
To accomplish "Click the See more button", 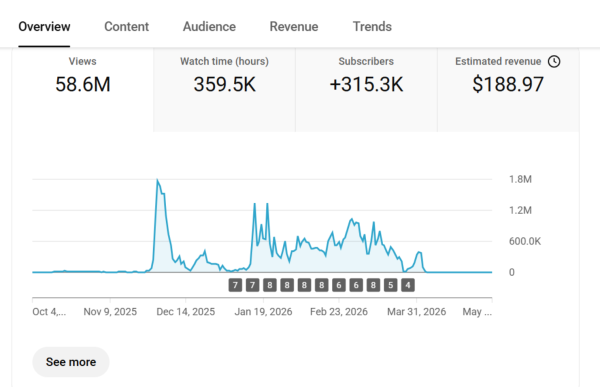I will 71,362.
